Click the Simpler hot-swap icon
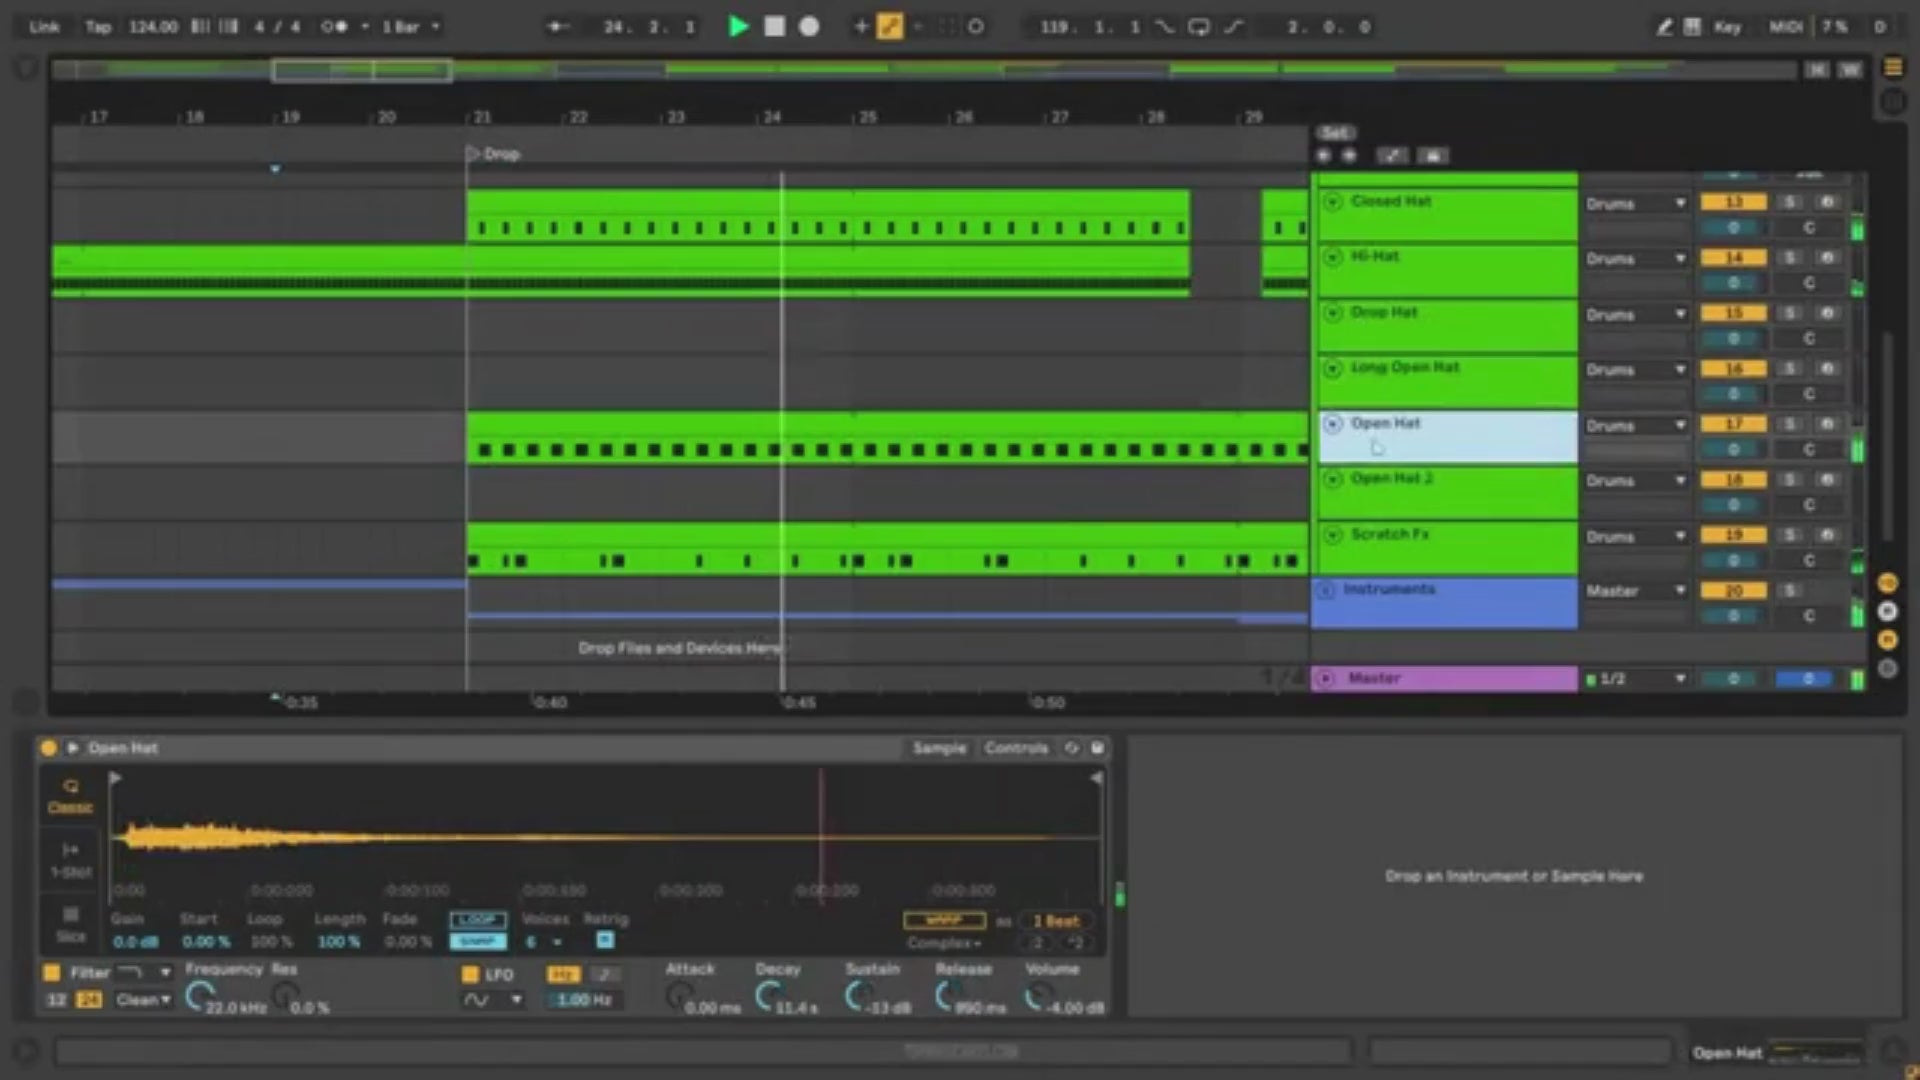Screen dimensions: 1920x1080 click(1071, 748)
